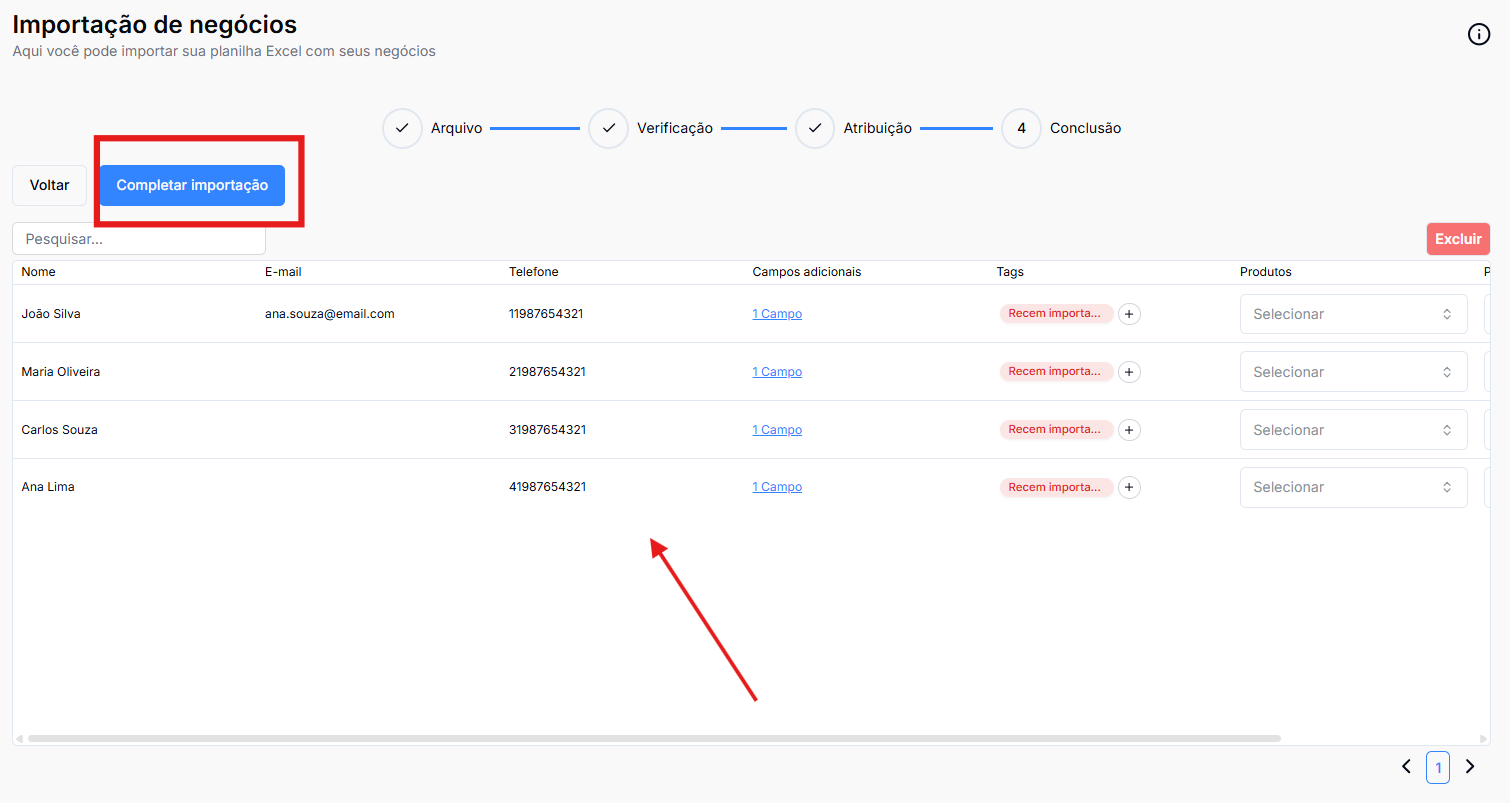Open 1 Campo link for Carlos Souza
Screen dimensions: 1510x803
pyautogui.click(x=777, y=430)
